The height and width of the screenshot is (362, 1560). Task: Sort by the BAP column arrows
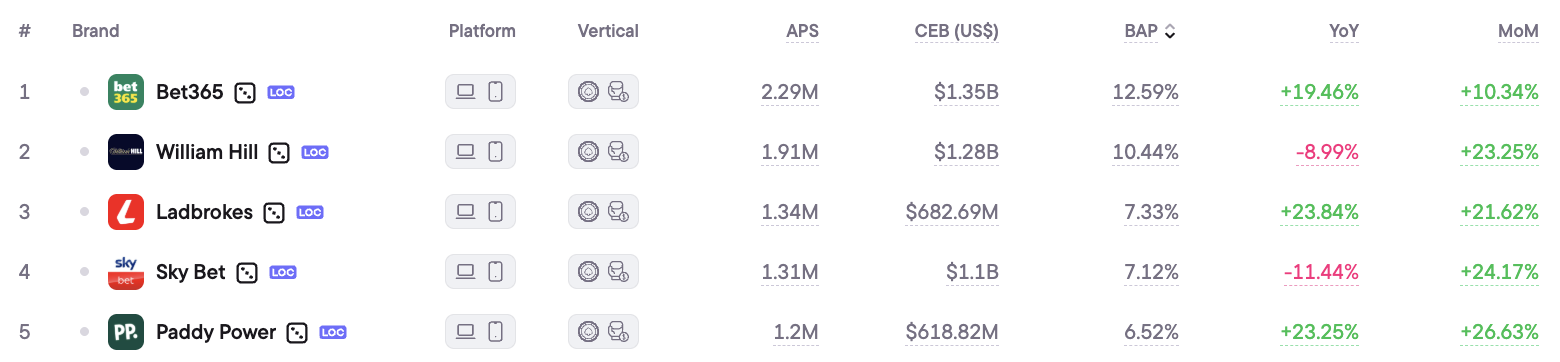[x=1170, y=32]
